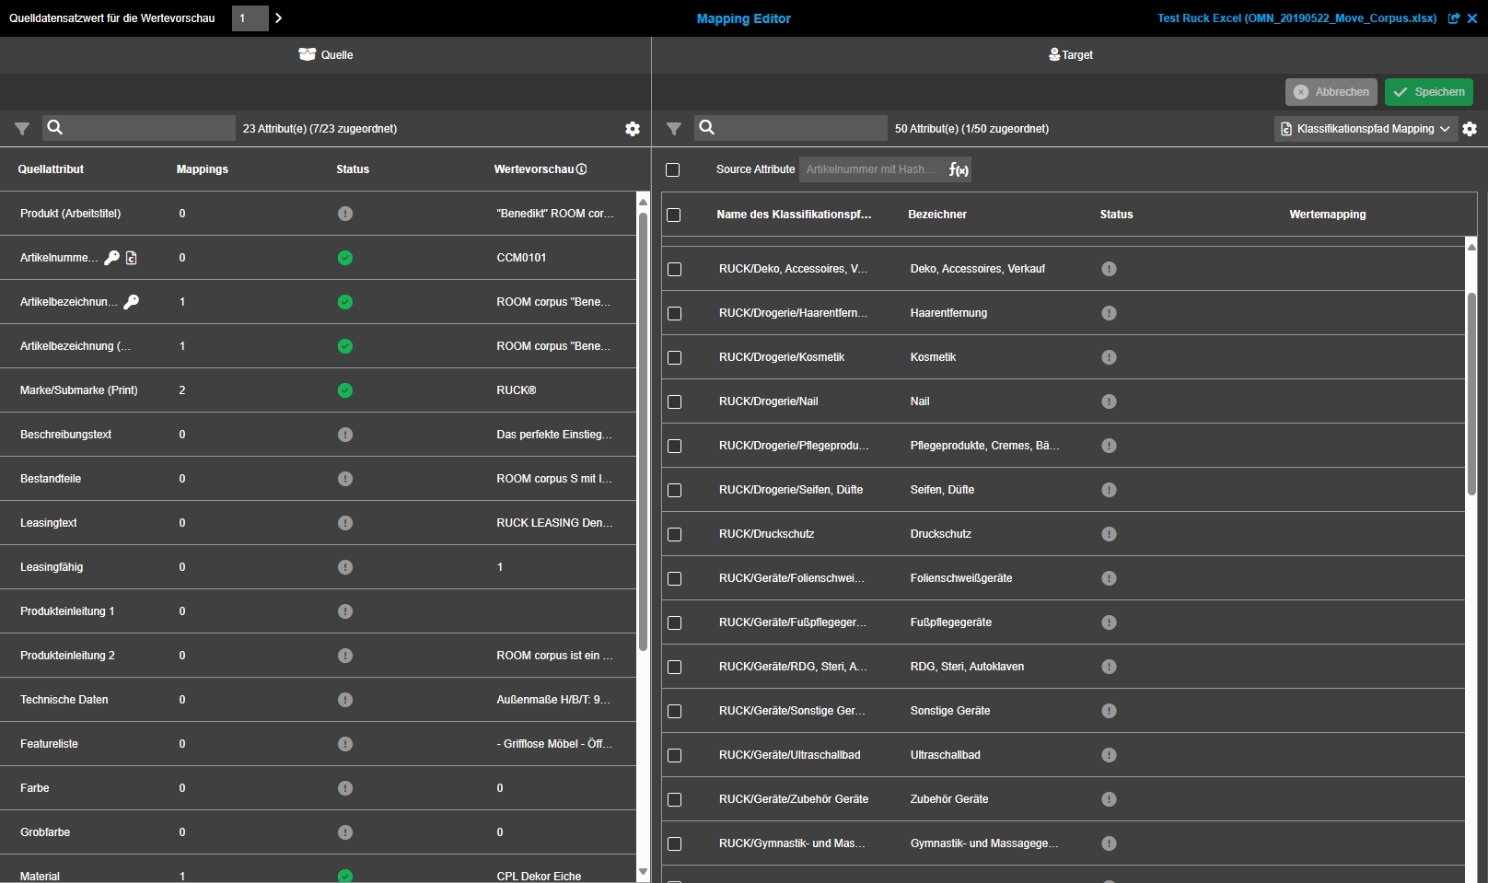Open target panel settings gear
The height and width of the screenshot is (883, 1488).
tap(1469, 129)
